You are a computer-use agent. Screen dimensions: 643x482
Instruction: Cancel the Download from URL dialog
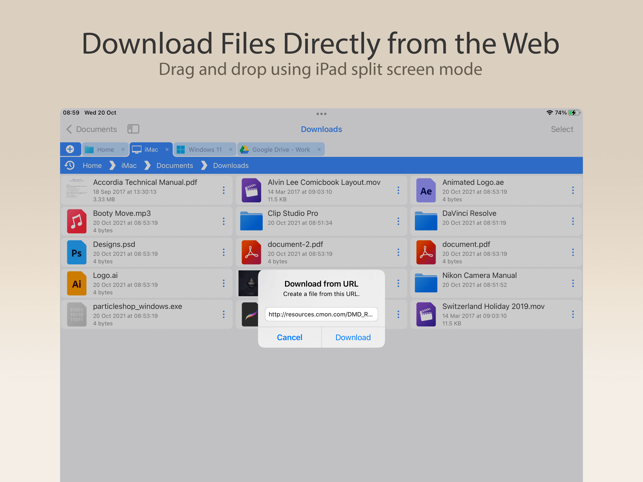point(290,337)
